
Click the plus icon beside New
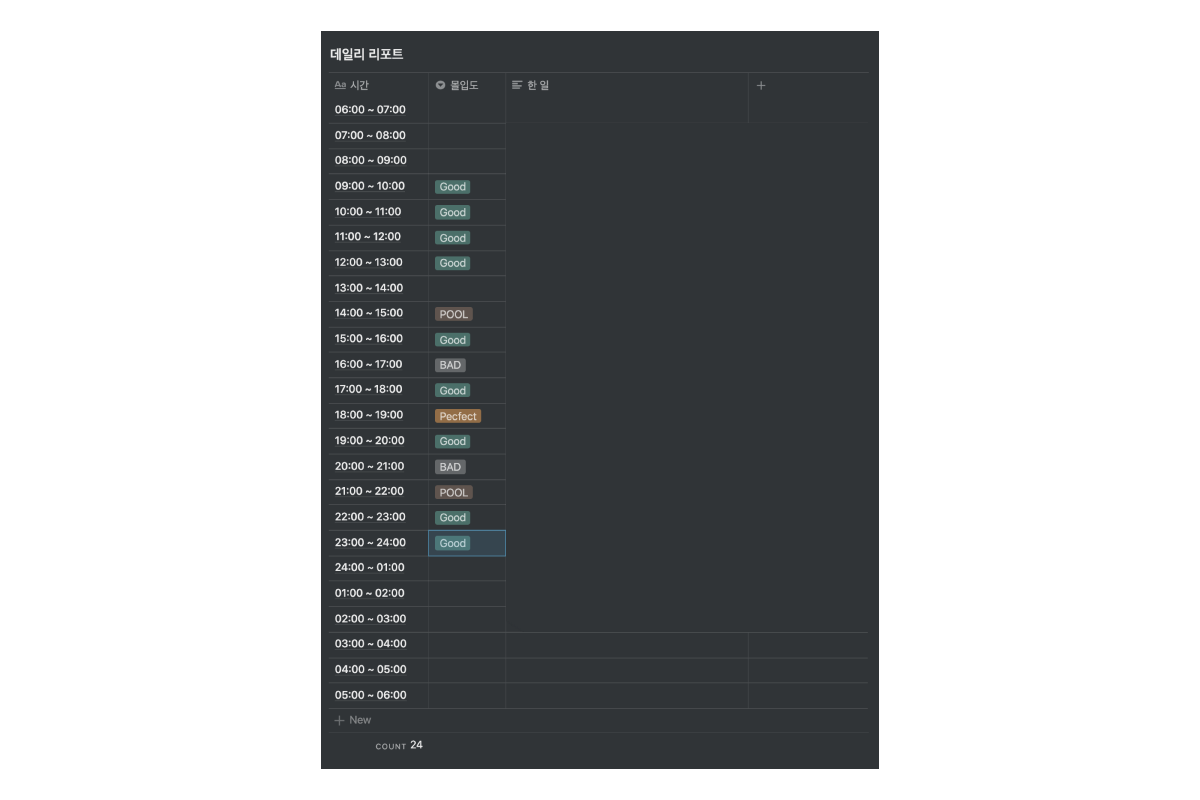(x=339, y=720)
